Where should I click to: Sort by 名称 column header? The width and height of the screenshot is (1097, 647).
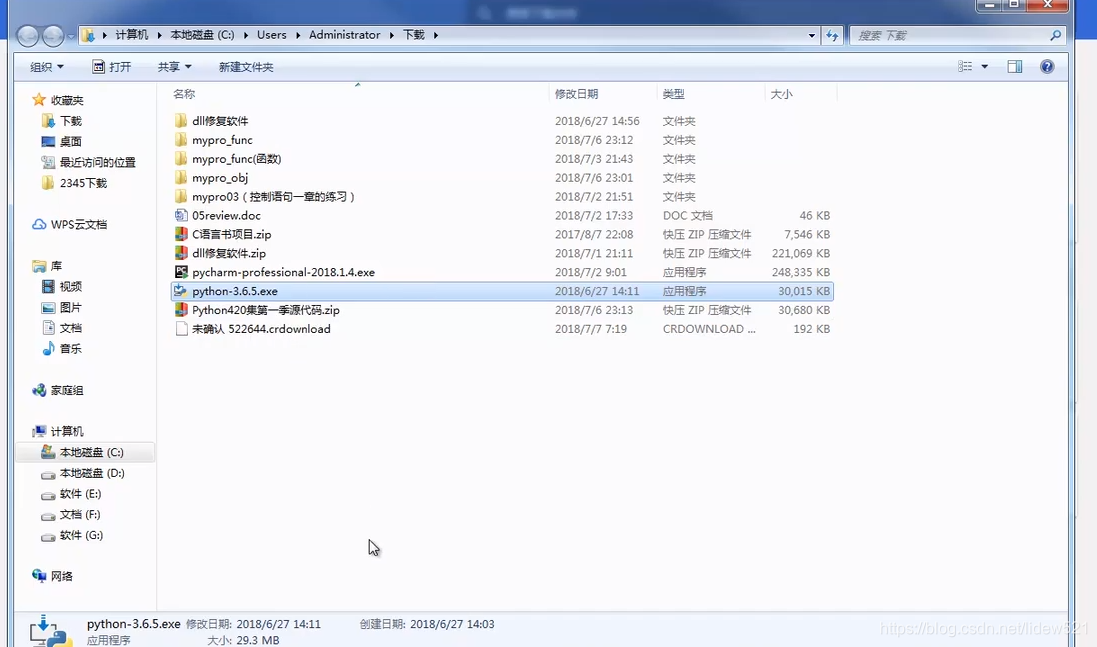pyautogui.click(x=184, y=94)
